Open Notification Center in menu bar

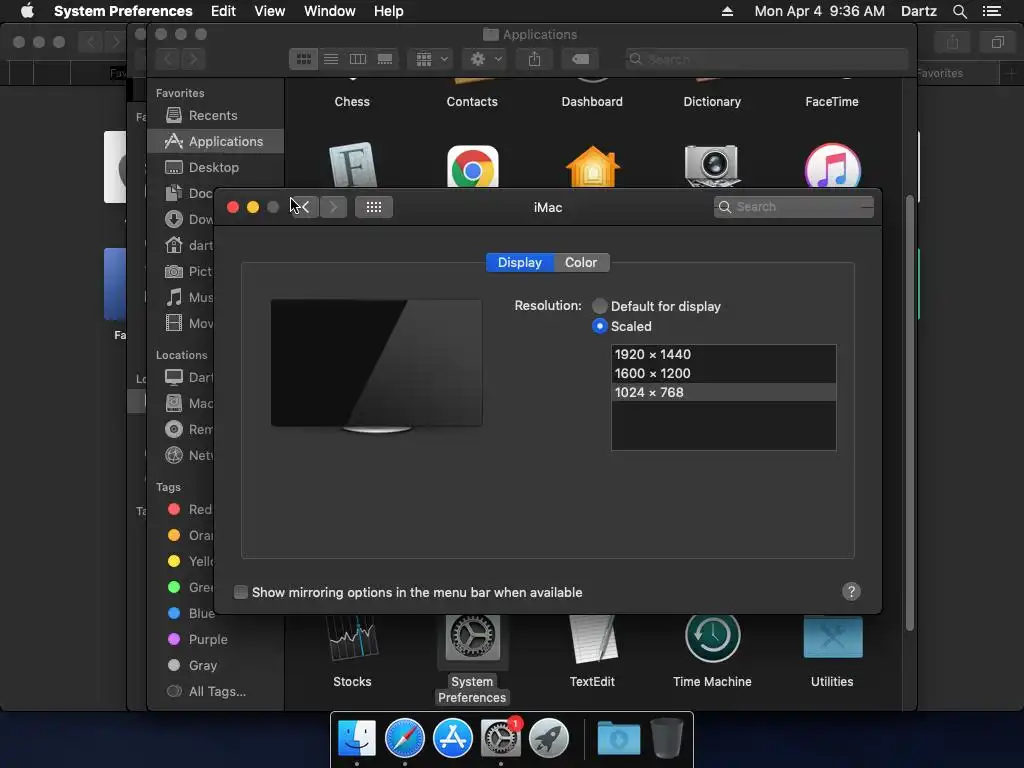[x=991, y=11]
